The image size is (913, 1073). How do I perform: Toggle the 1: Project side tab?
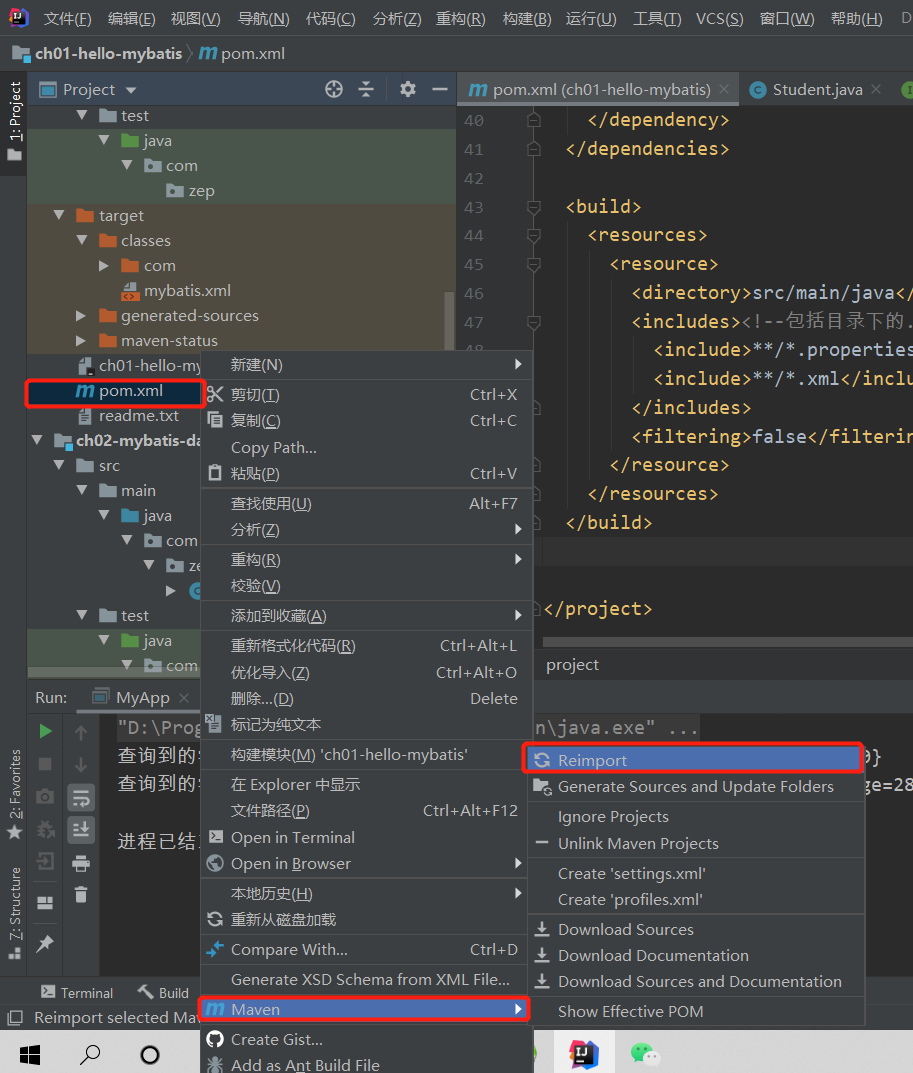pyautogui.click(x=15, y=122)
